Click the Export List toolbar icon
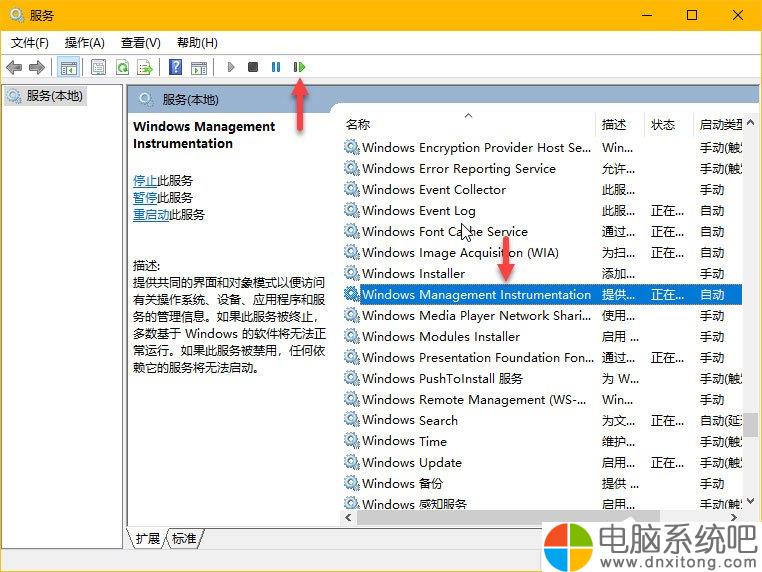The height and width of the screenshot is (572, 762). 145,67
